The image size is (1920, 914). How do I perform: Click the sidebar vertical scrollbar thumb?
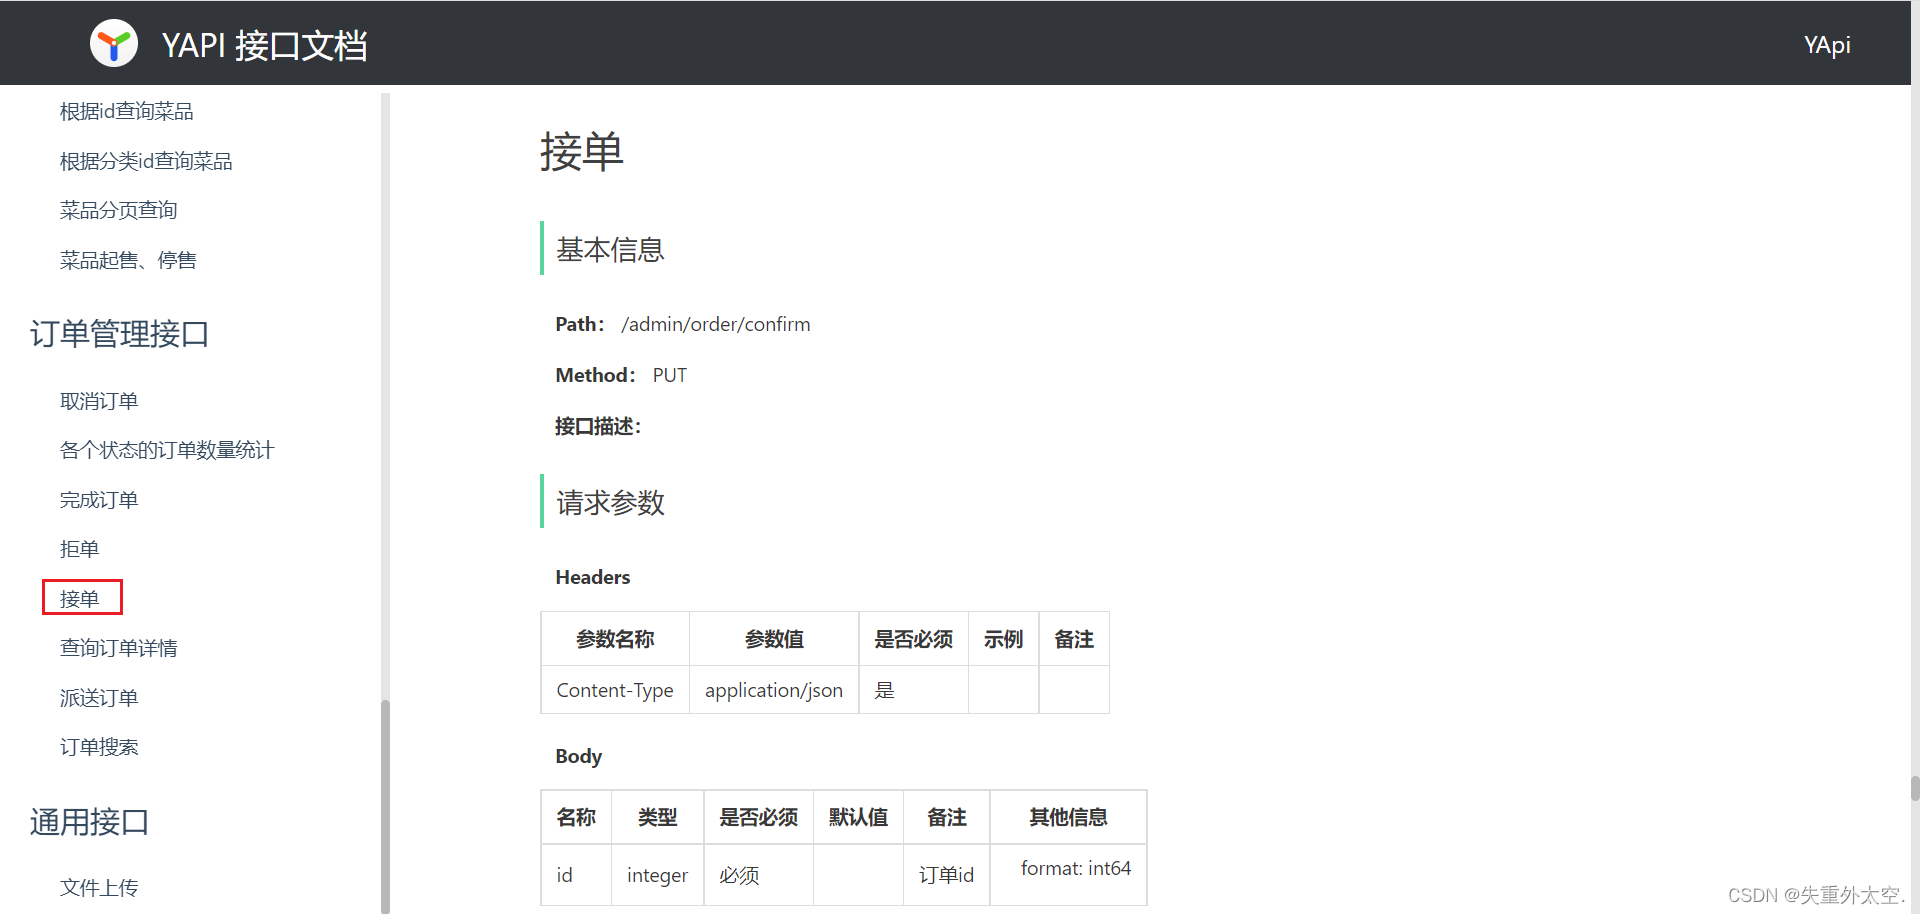pyautogui.click(x=385, y=806)
